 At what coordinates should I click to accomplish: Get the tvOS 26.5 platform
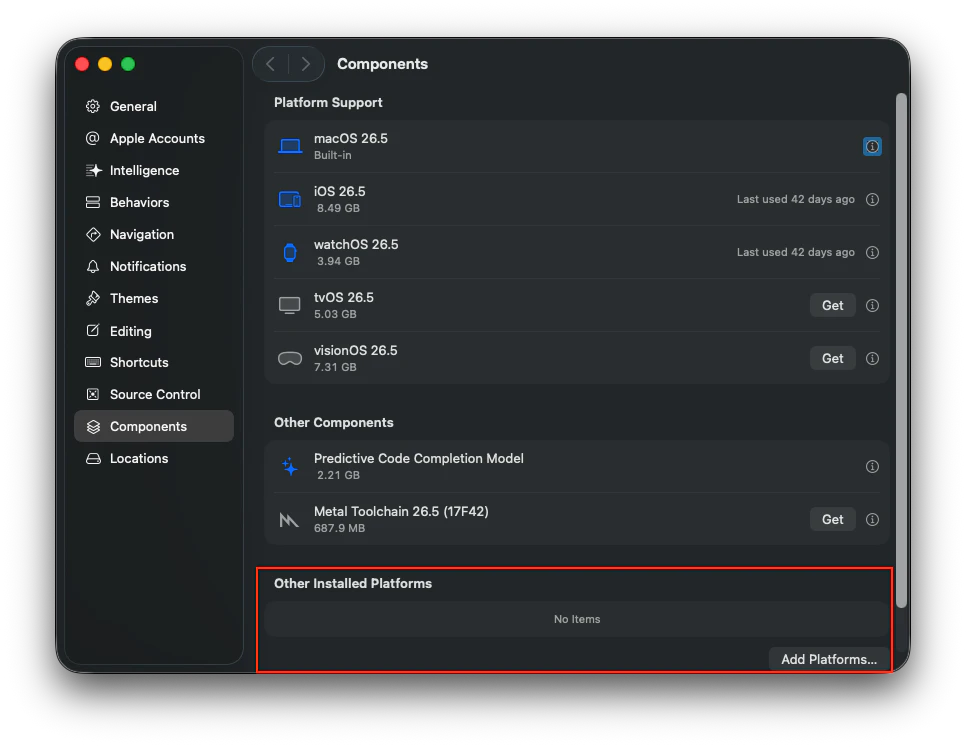[832, 305]
